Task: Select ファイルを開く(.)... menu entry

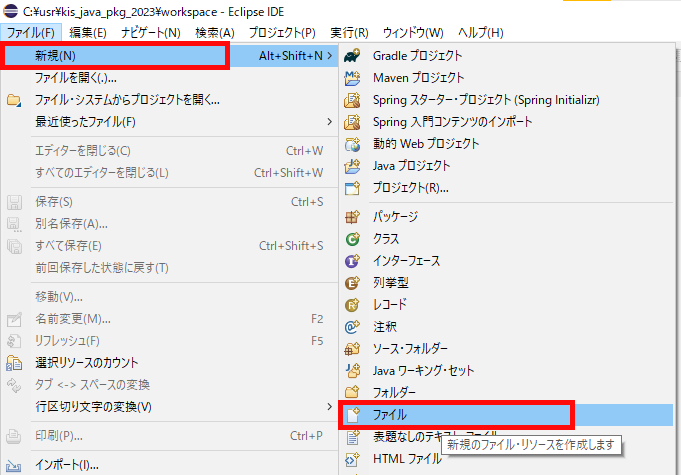Action: point(76,78)
